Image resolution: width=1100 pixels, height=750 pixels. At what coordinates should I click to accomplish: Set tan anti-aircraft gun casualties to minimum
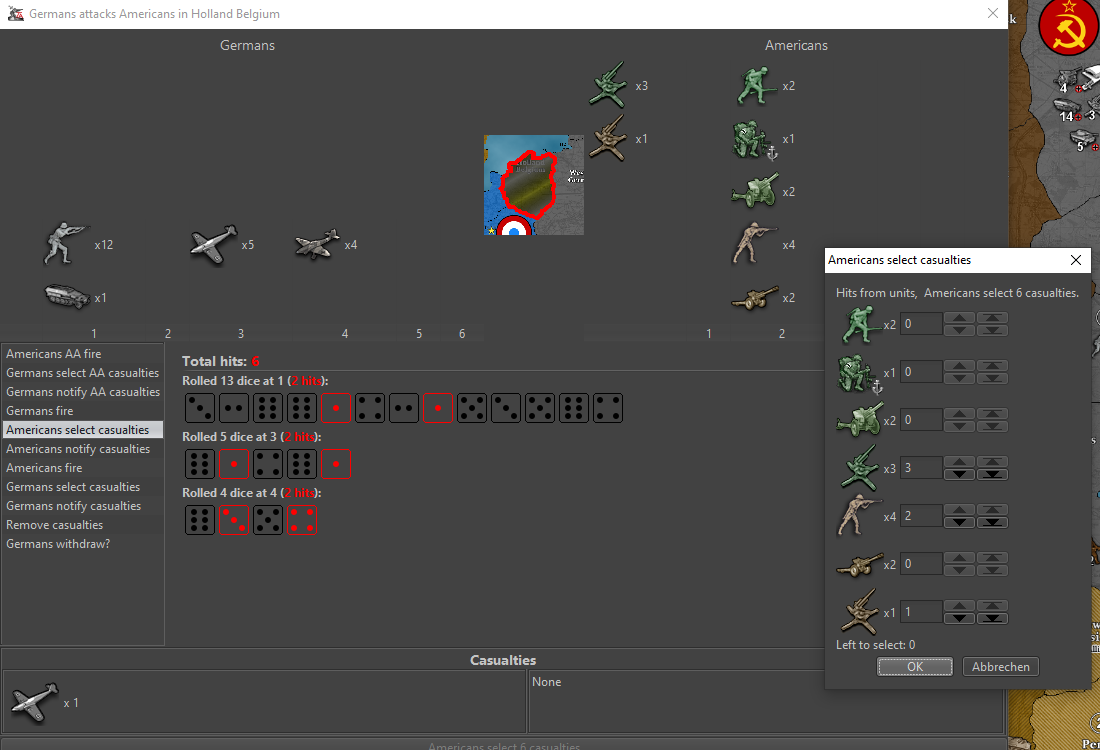pyautogui.click(x=992, y=618)
